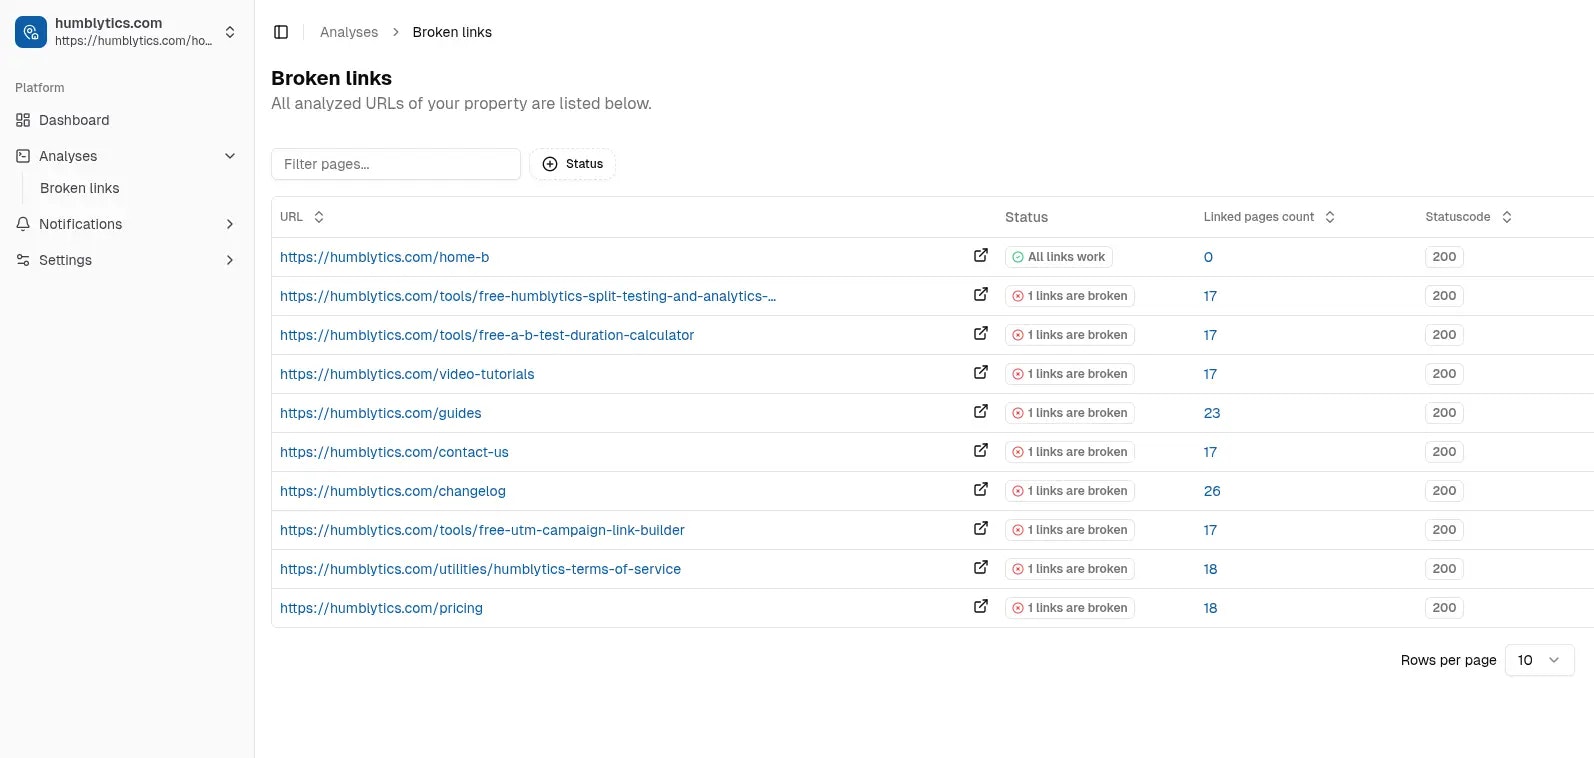
Task: Click the Status column header
Action: point(1026,217)
